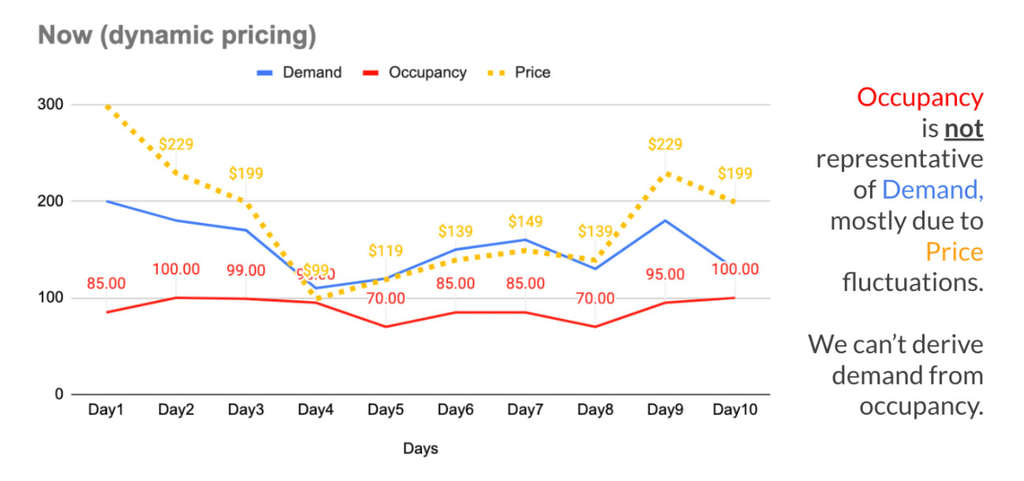
Task: Click the blue Demand legend line swatch
Action: coord(266,72)
